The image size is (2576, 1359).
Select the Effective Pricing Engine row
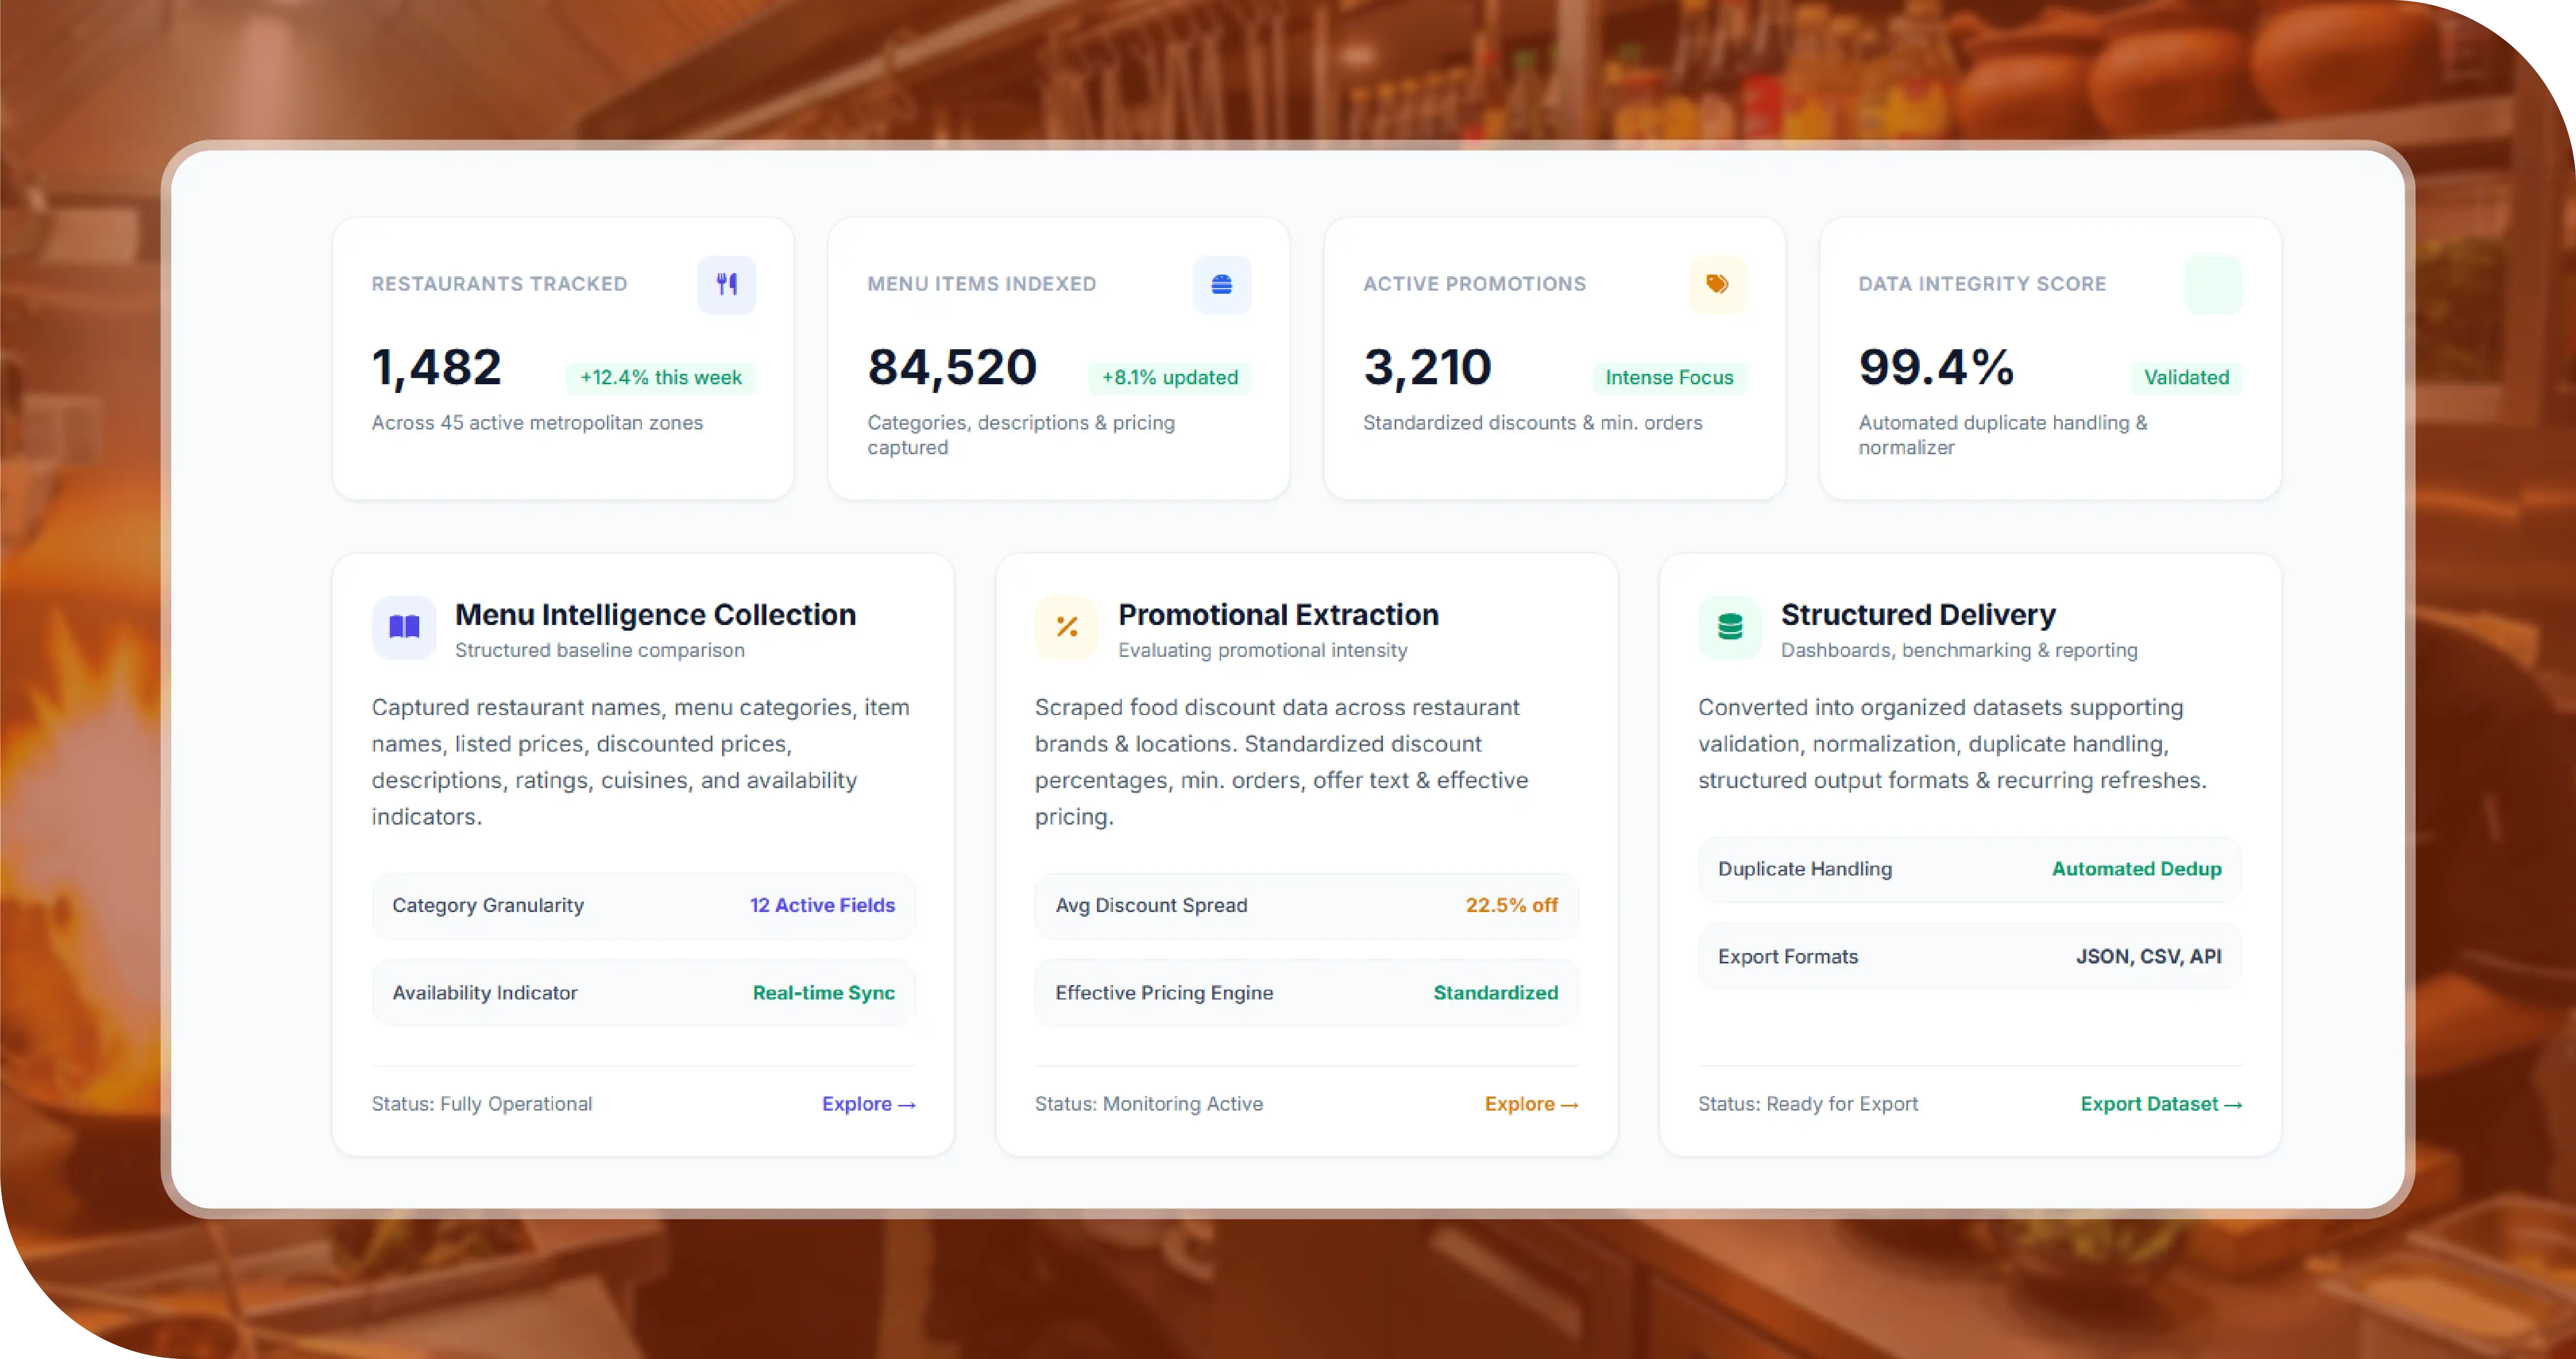coord(1306,993)
